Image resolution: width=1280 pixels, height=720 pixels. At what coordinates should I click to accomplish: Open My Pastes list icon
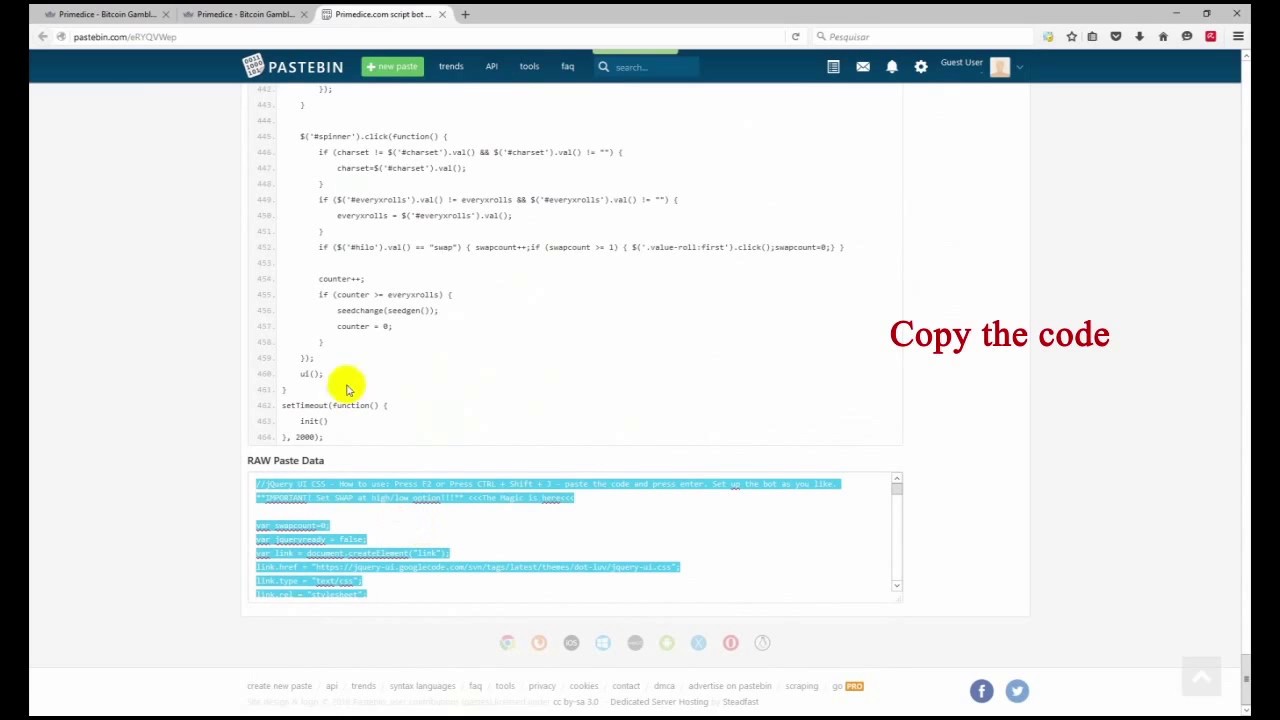(x=833, y=67)
